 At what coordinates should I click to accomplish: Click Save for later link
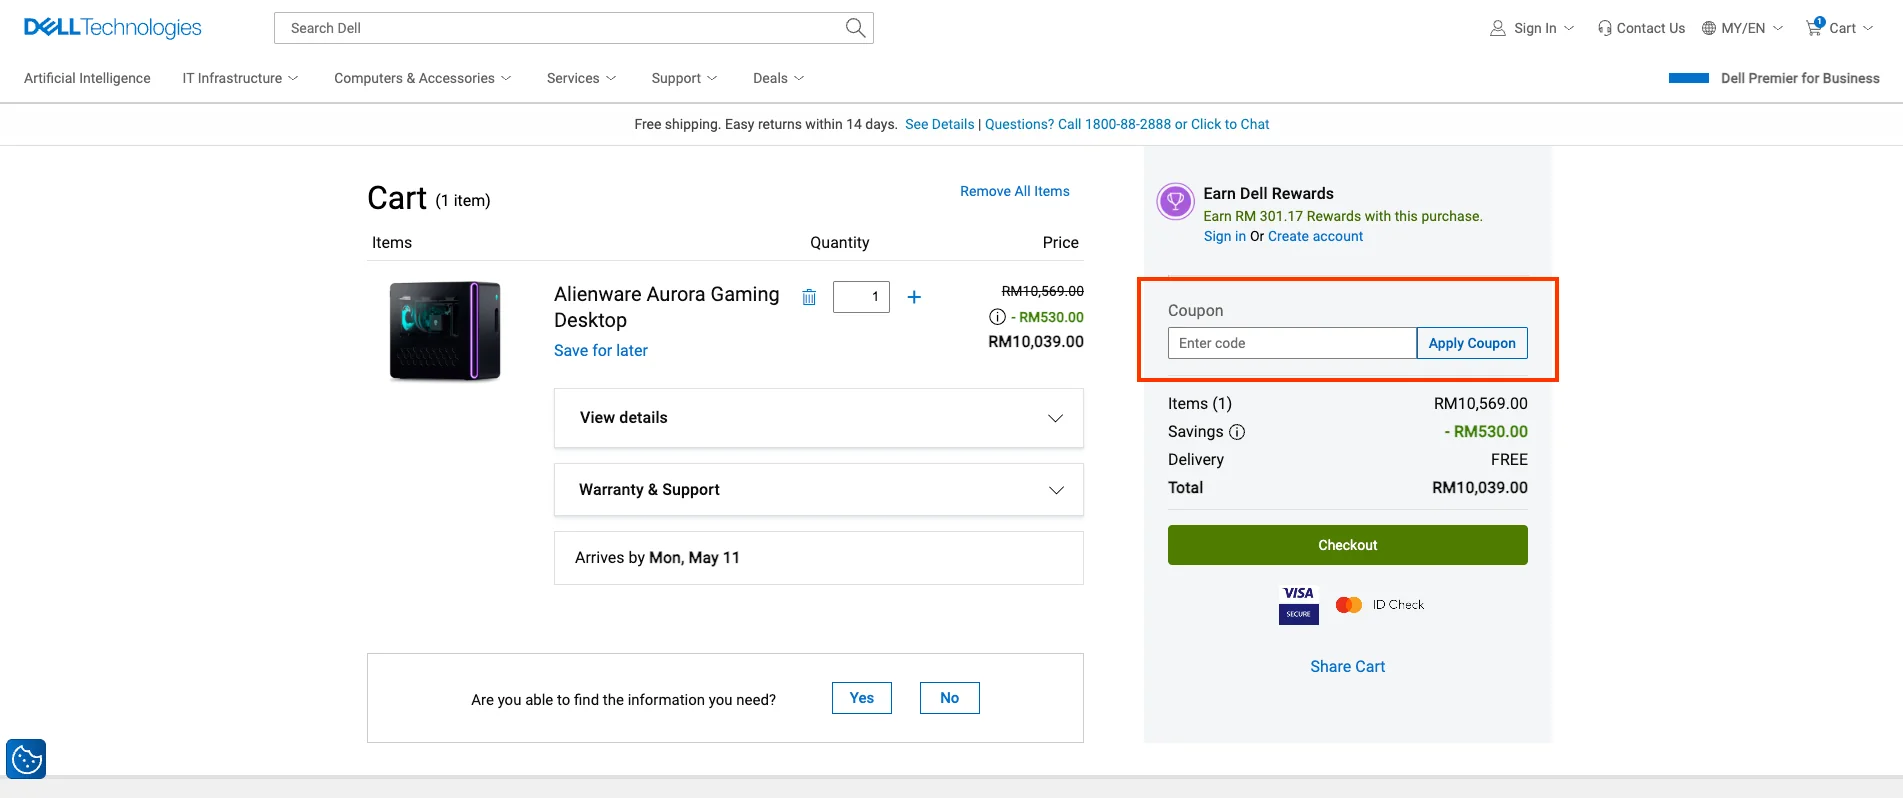click(601, 350)
